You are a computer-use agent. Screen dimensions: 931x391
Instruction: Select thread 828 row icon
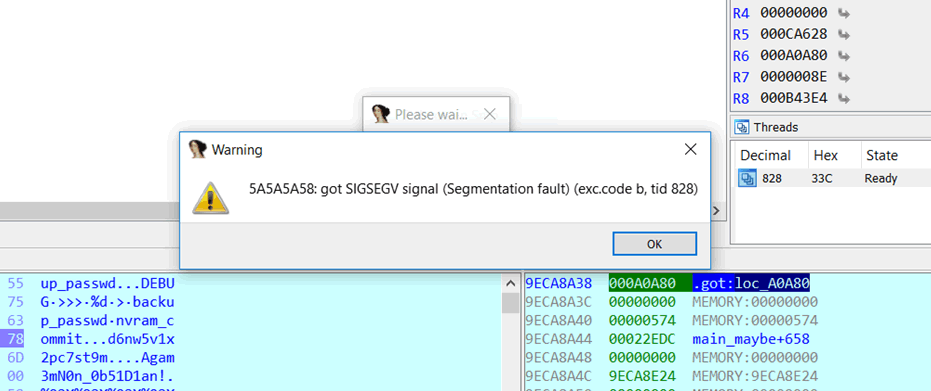tap(745, 178)
